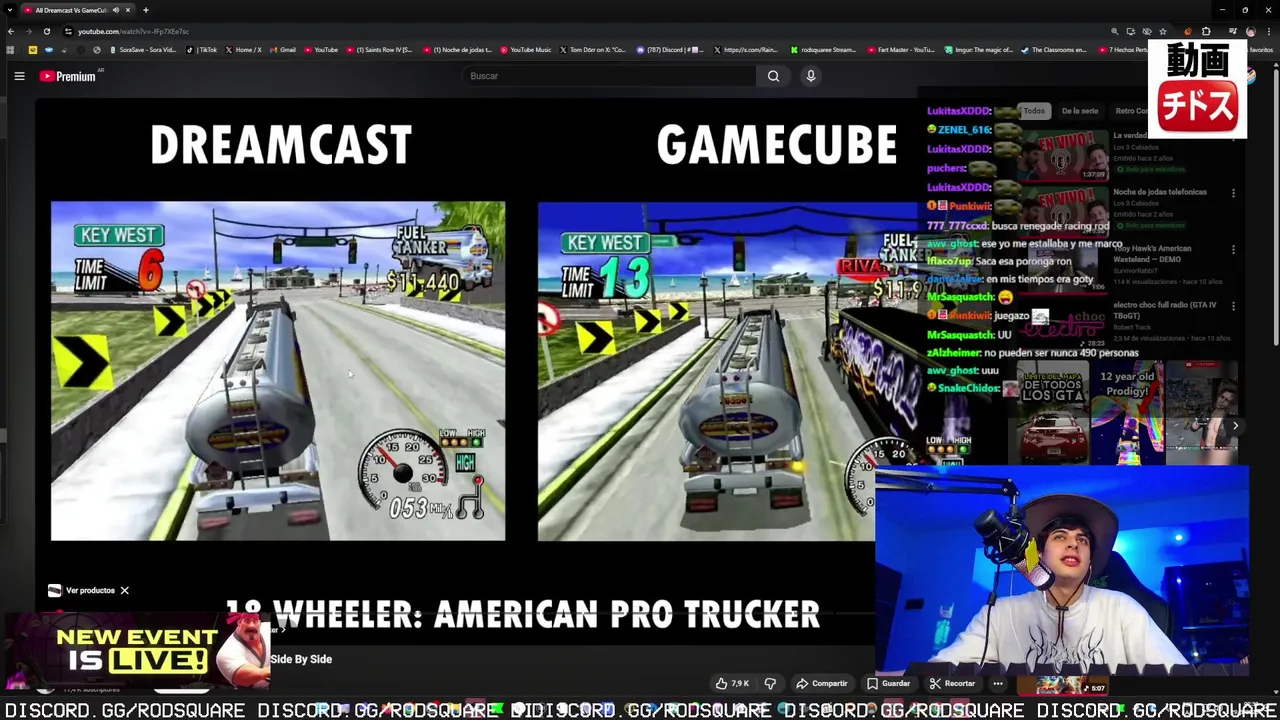1280x720 pixels.
Task: Open the browser profile avatar
Action: point(1250,31)
